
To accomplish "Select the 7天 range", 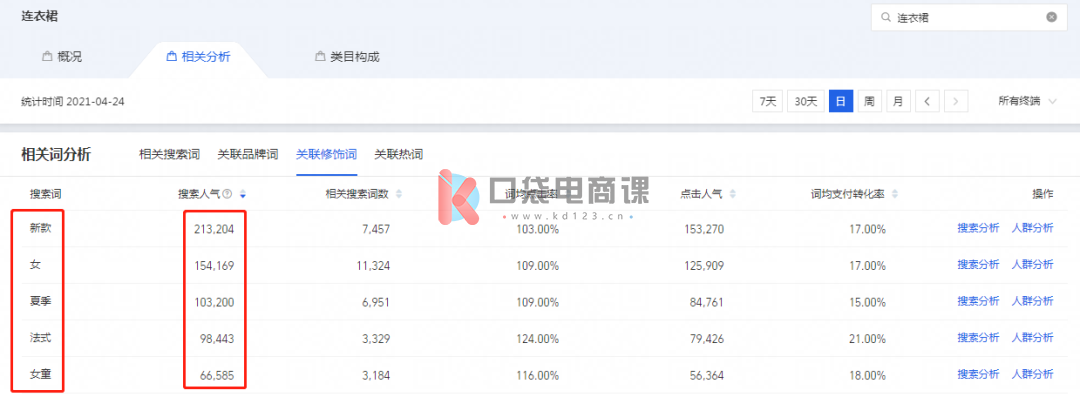I will click(x=767, y=101).
